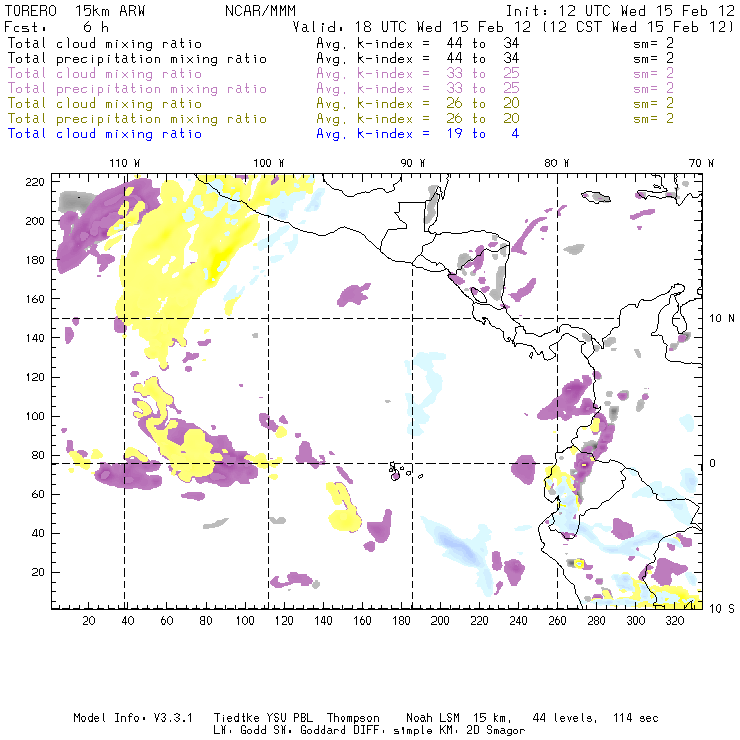Select the blue 'Total cloud mixing ratio' legend line
740x740 pixels.
[x=105, y=134]
